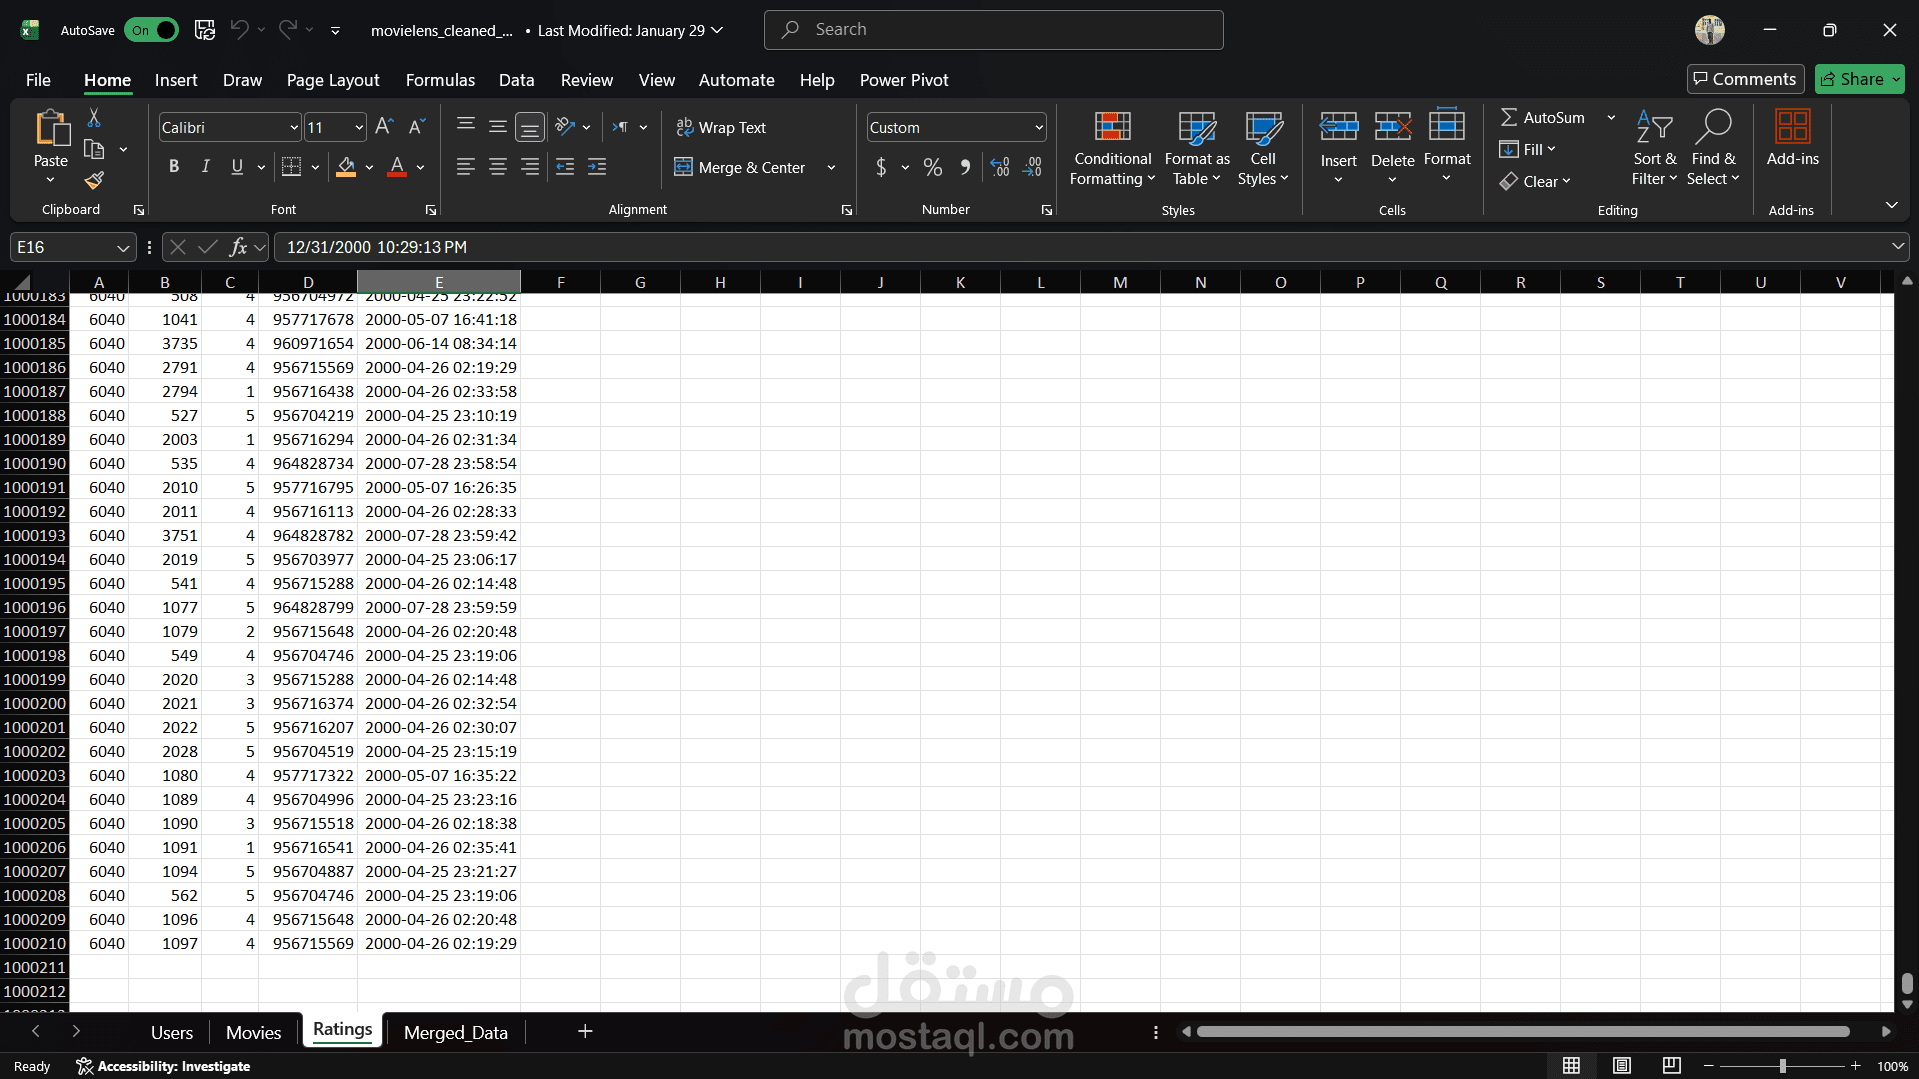Screen dimensions: 1919x1079
Task: Click the Paste clipboard icon
Action: [x=51, y=130]
